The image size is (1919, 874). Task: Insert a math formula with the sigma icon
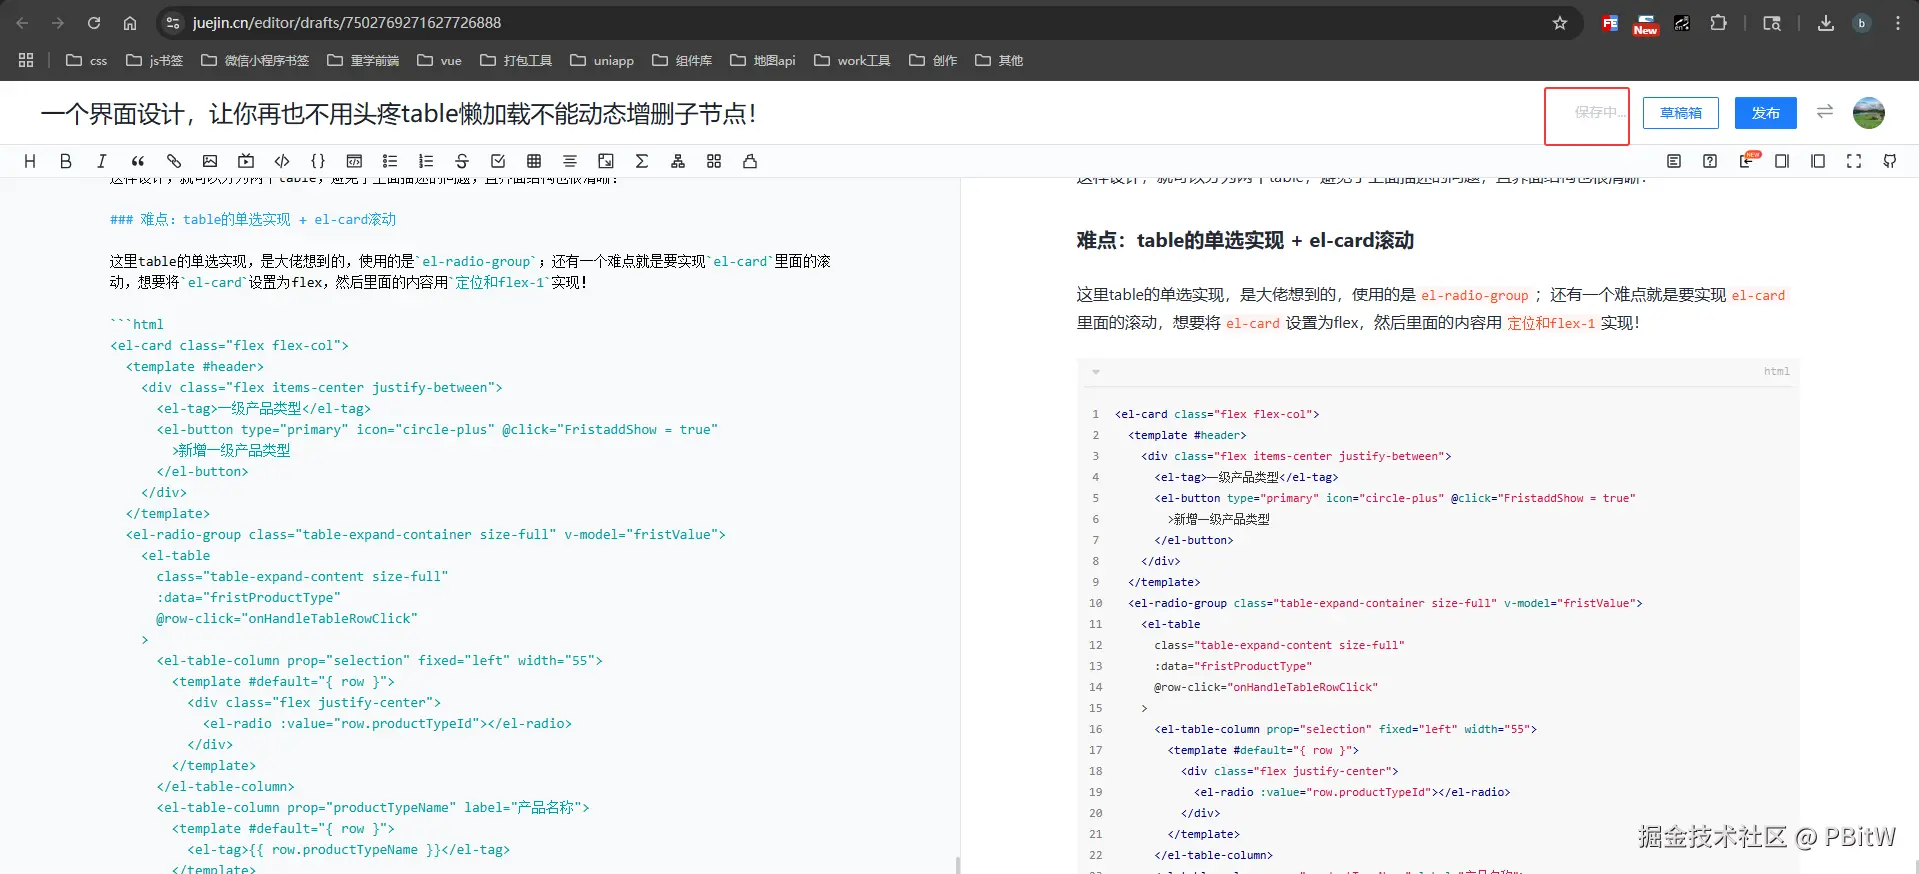point(642,161)
